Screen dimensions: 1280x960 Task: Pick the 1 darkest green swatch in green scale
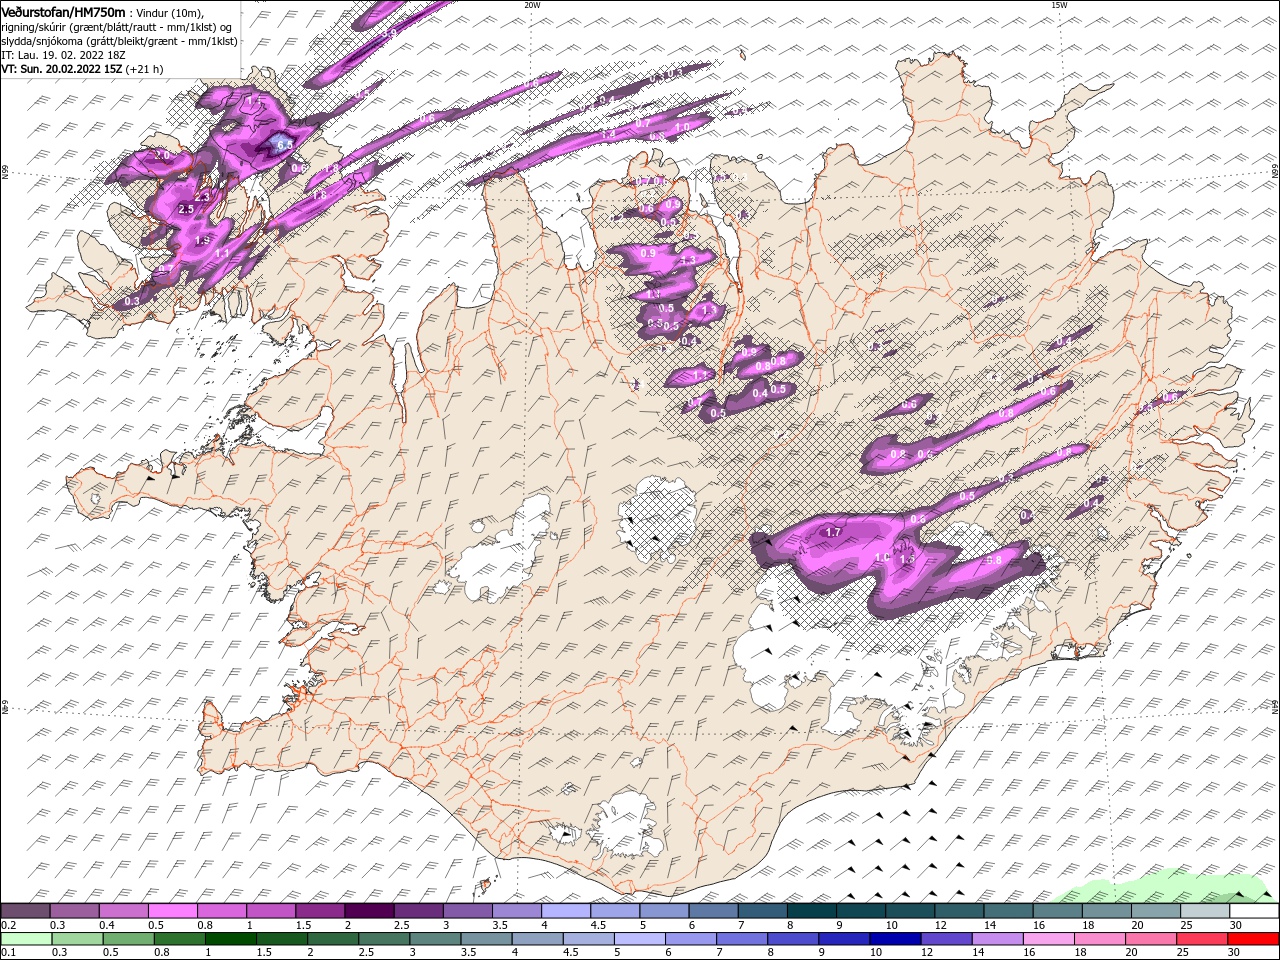(230, 939)
